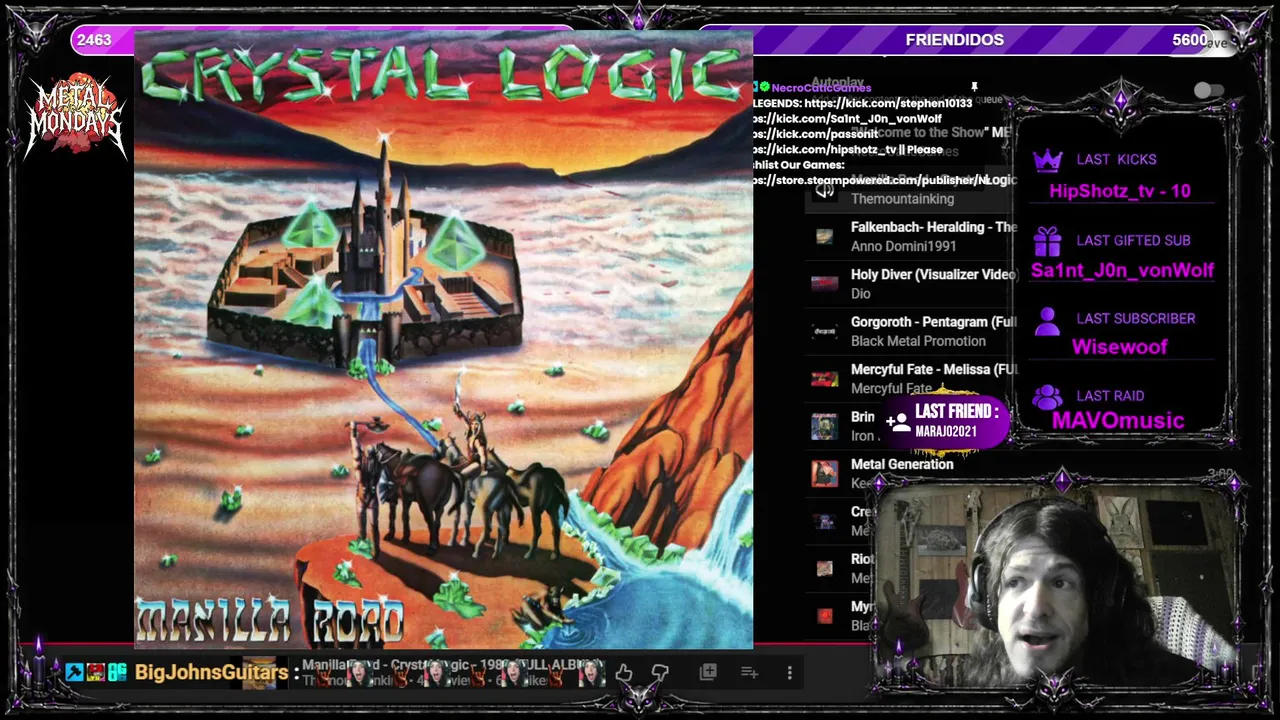Open the kick.com/stephen10133 chat link
This screenshot has width=1280, height=720.
coord(888,103)
